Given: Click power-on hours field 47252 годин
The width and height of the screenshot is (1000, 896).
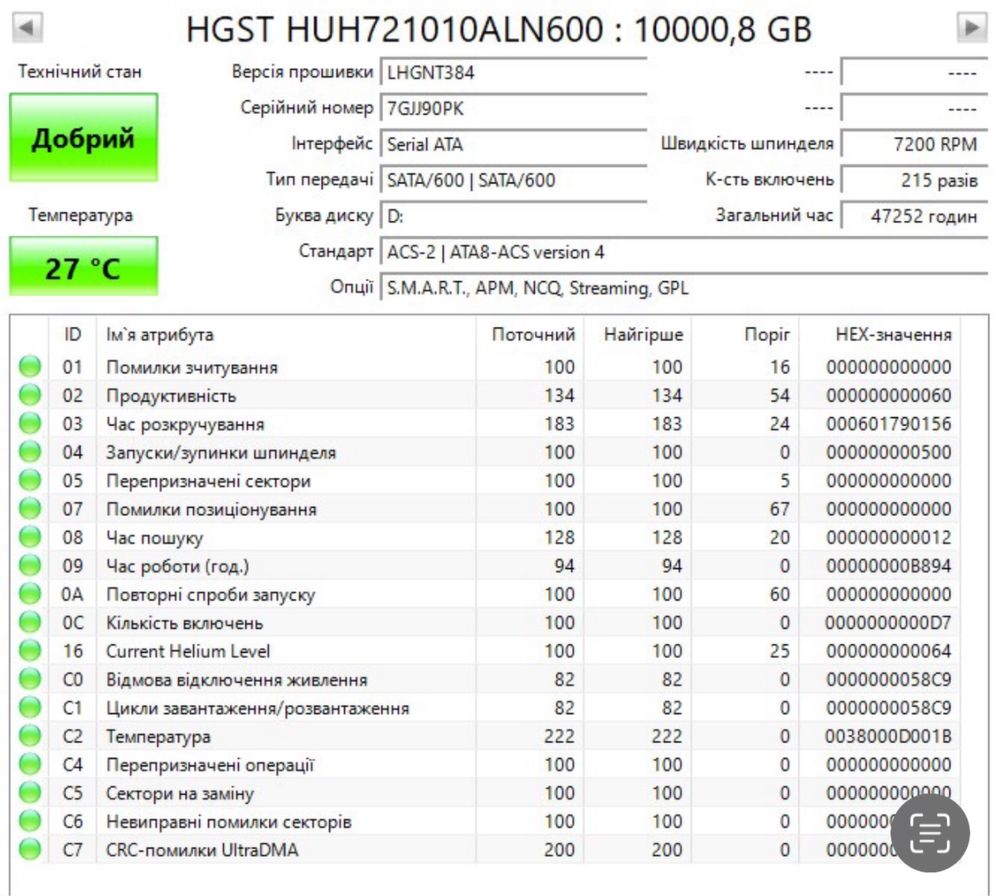Looking at the screenshot, I should click(x=915, y=216).
